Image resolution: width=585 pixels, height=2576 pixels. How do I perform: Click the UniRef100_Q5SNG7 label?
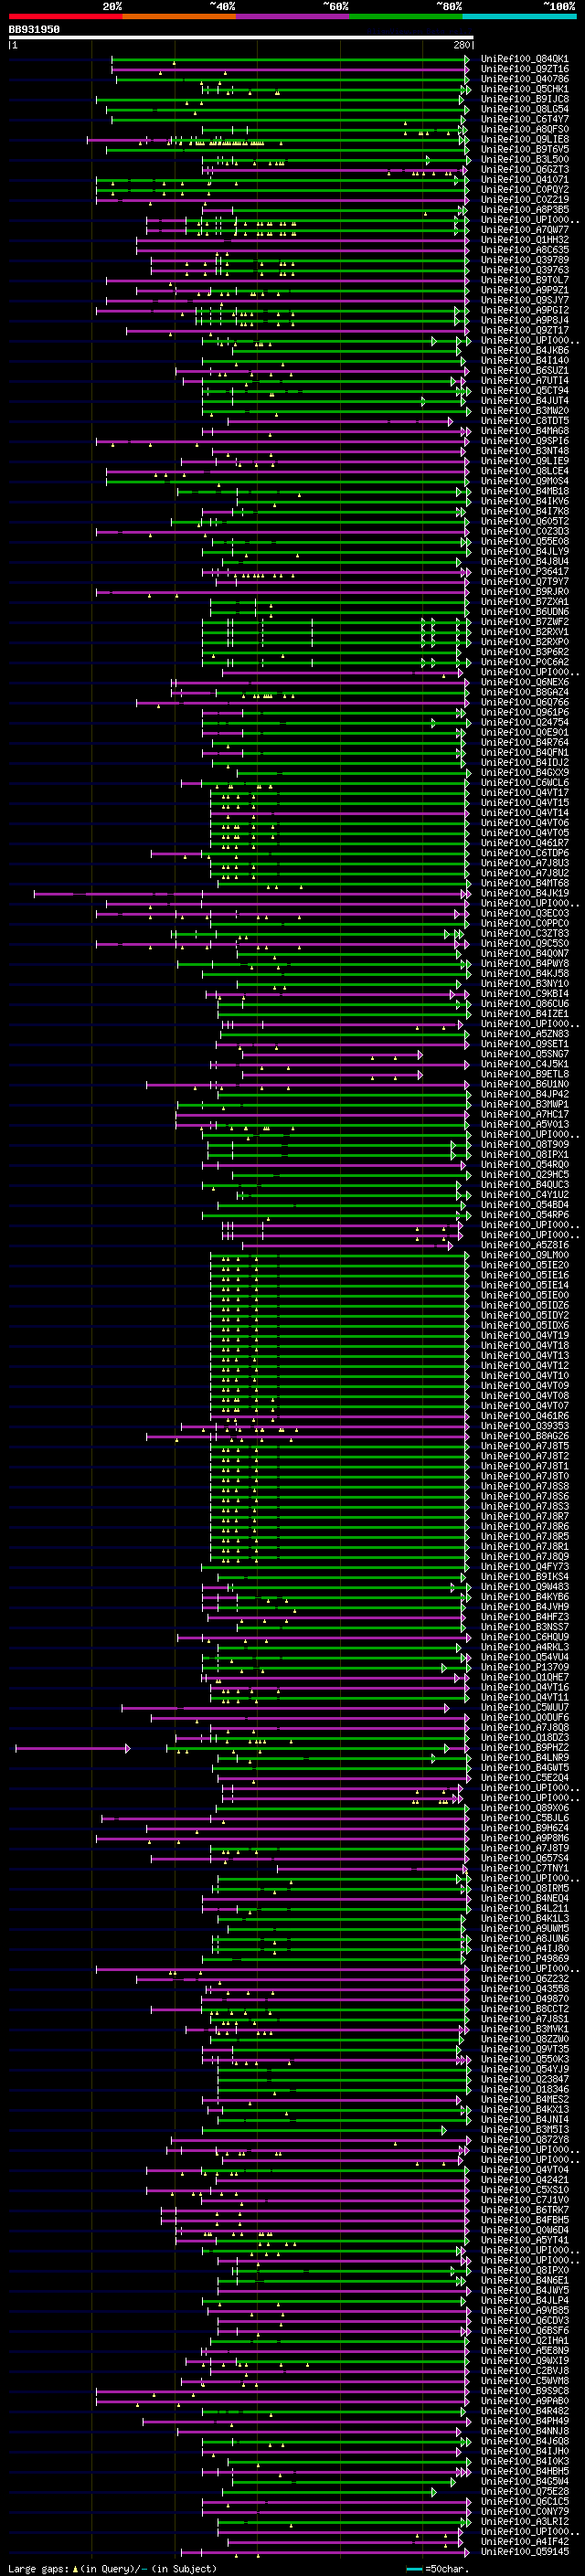point(525,1054)
